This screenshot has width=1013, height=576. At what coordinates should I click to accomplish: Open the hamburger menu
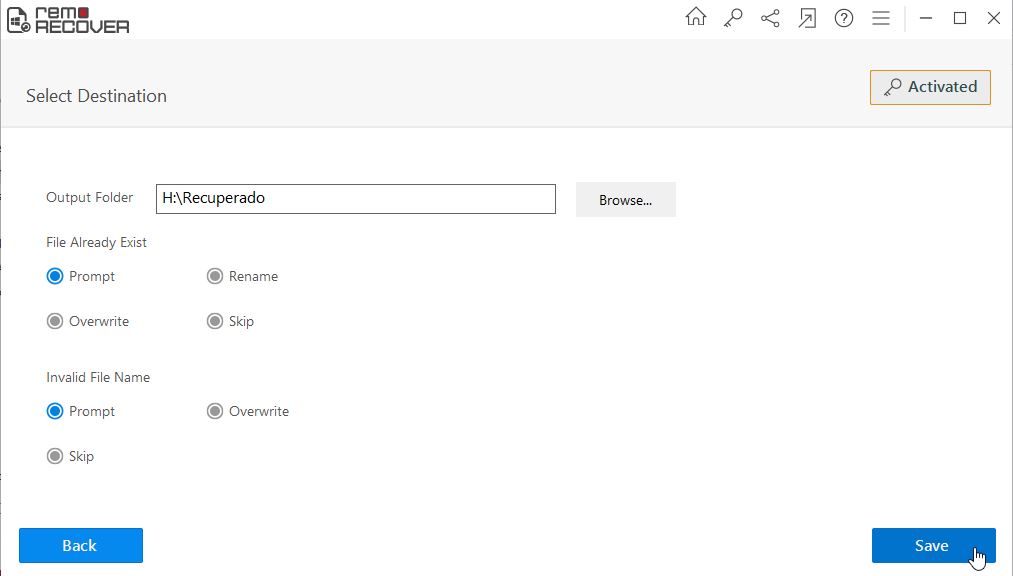(881, 18)
